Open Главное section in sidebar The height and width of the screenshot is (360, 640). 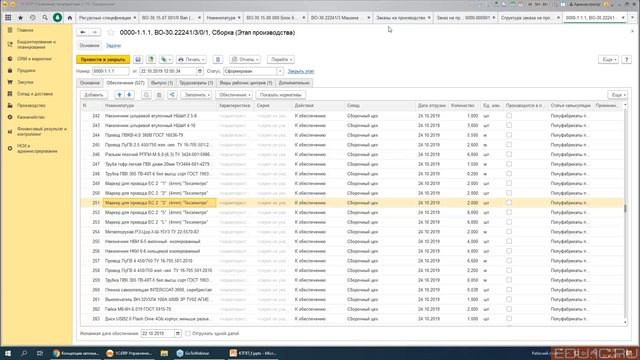tap(25, 30)
